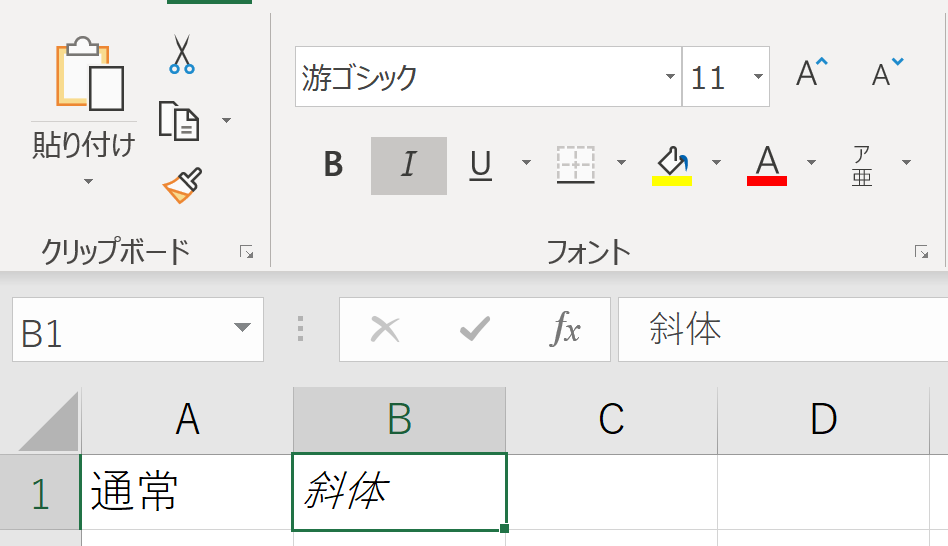The height and width of the screenshot is (546, 948).
Task: Open the fill color palette arrow
Action: tap(716, 162)
